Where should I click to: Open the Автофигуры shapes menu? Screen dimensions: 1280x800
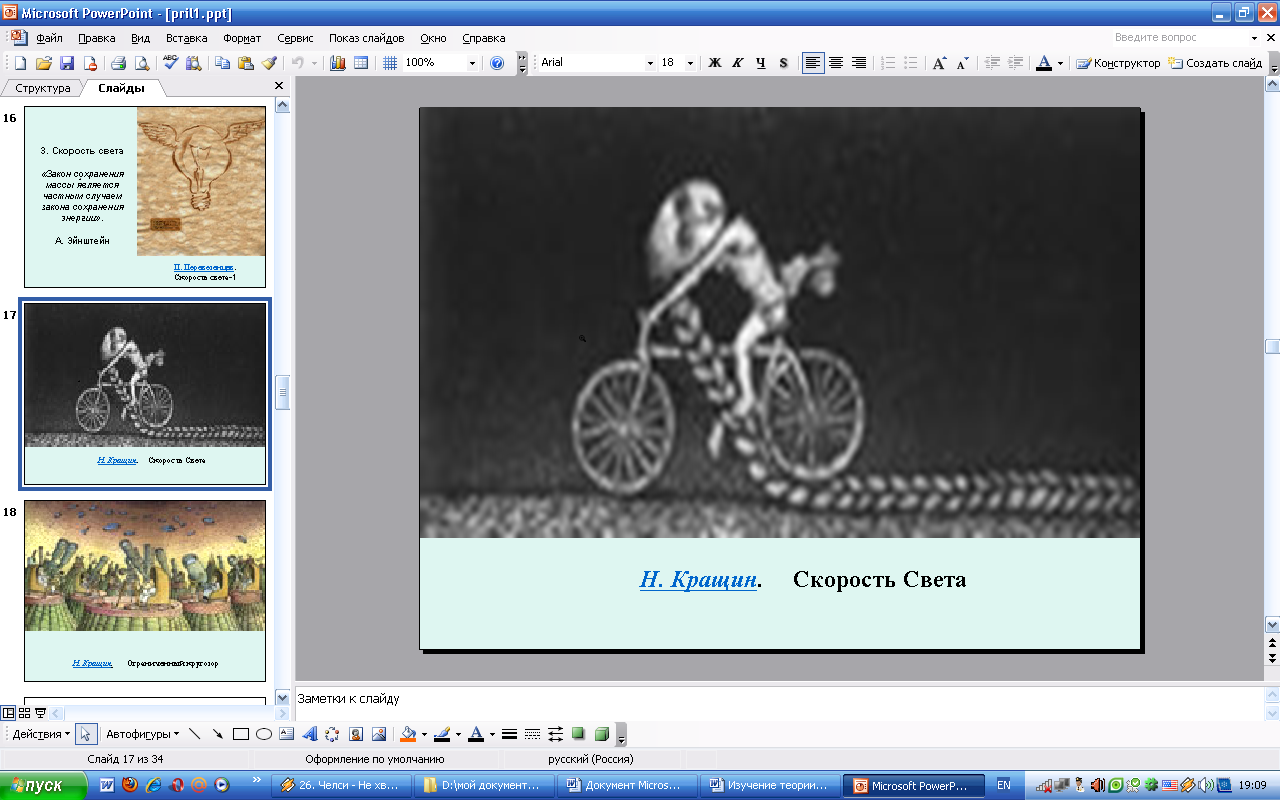pos(143,734)
